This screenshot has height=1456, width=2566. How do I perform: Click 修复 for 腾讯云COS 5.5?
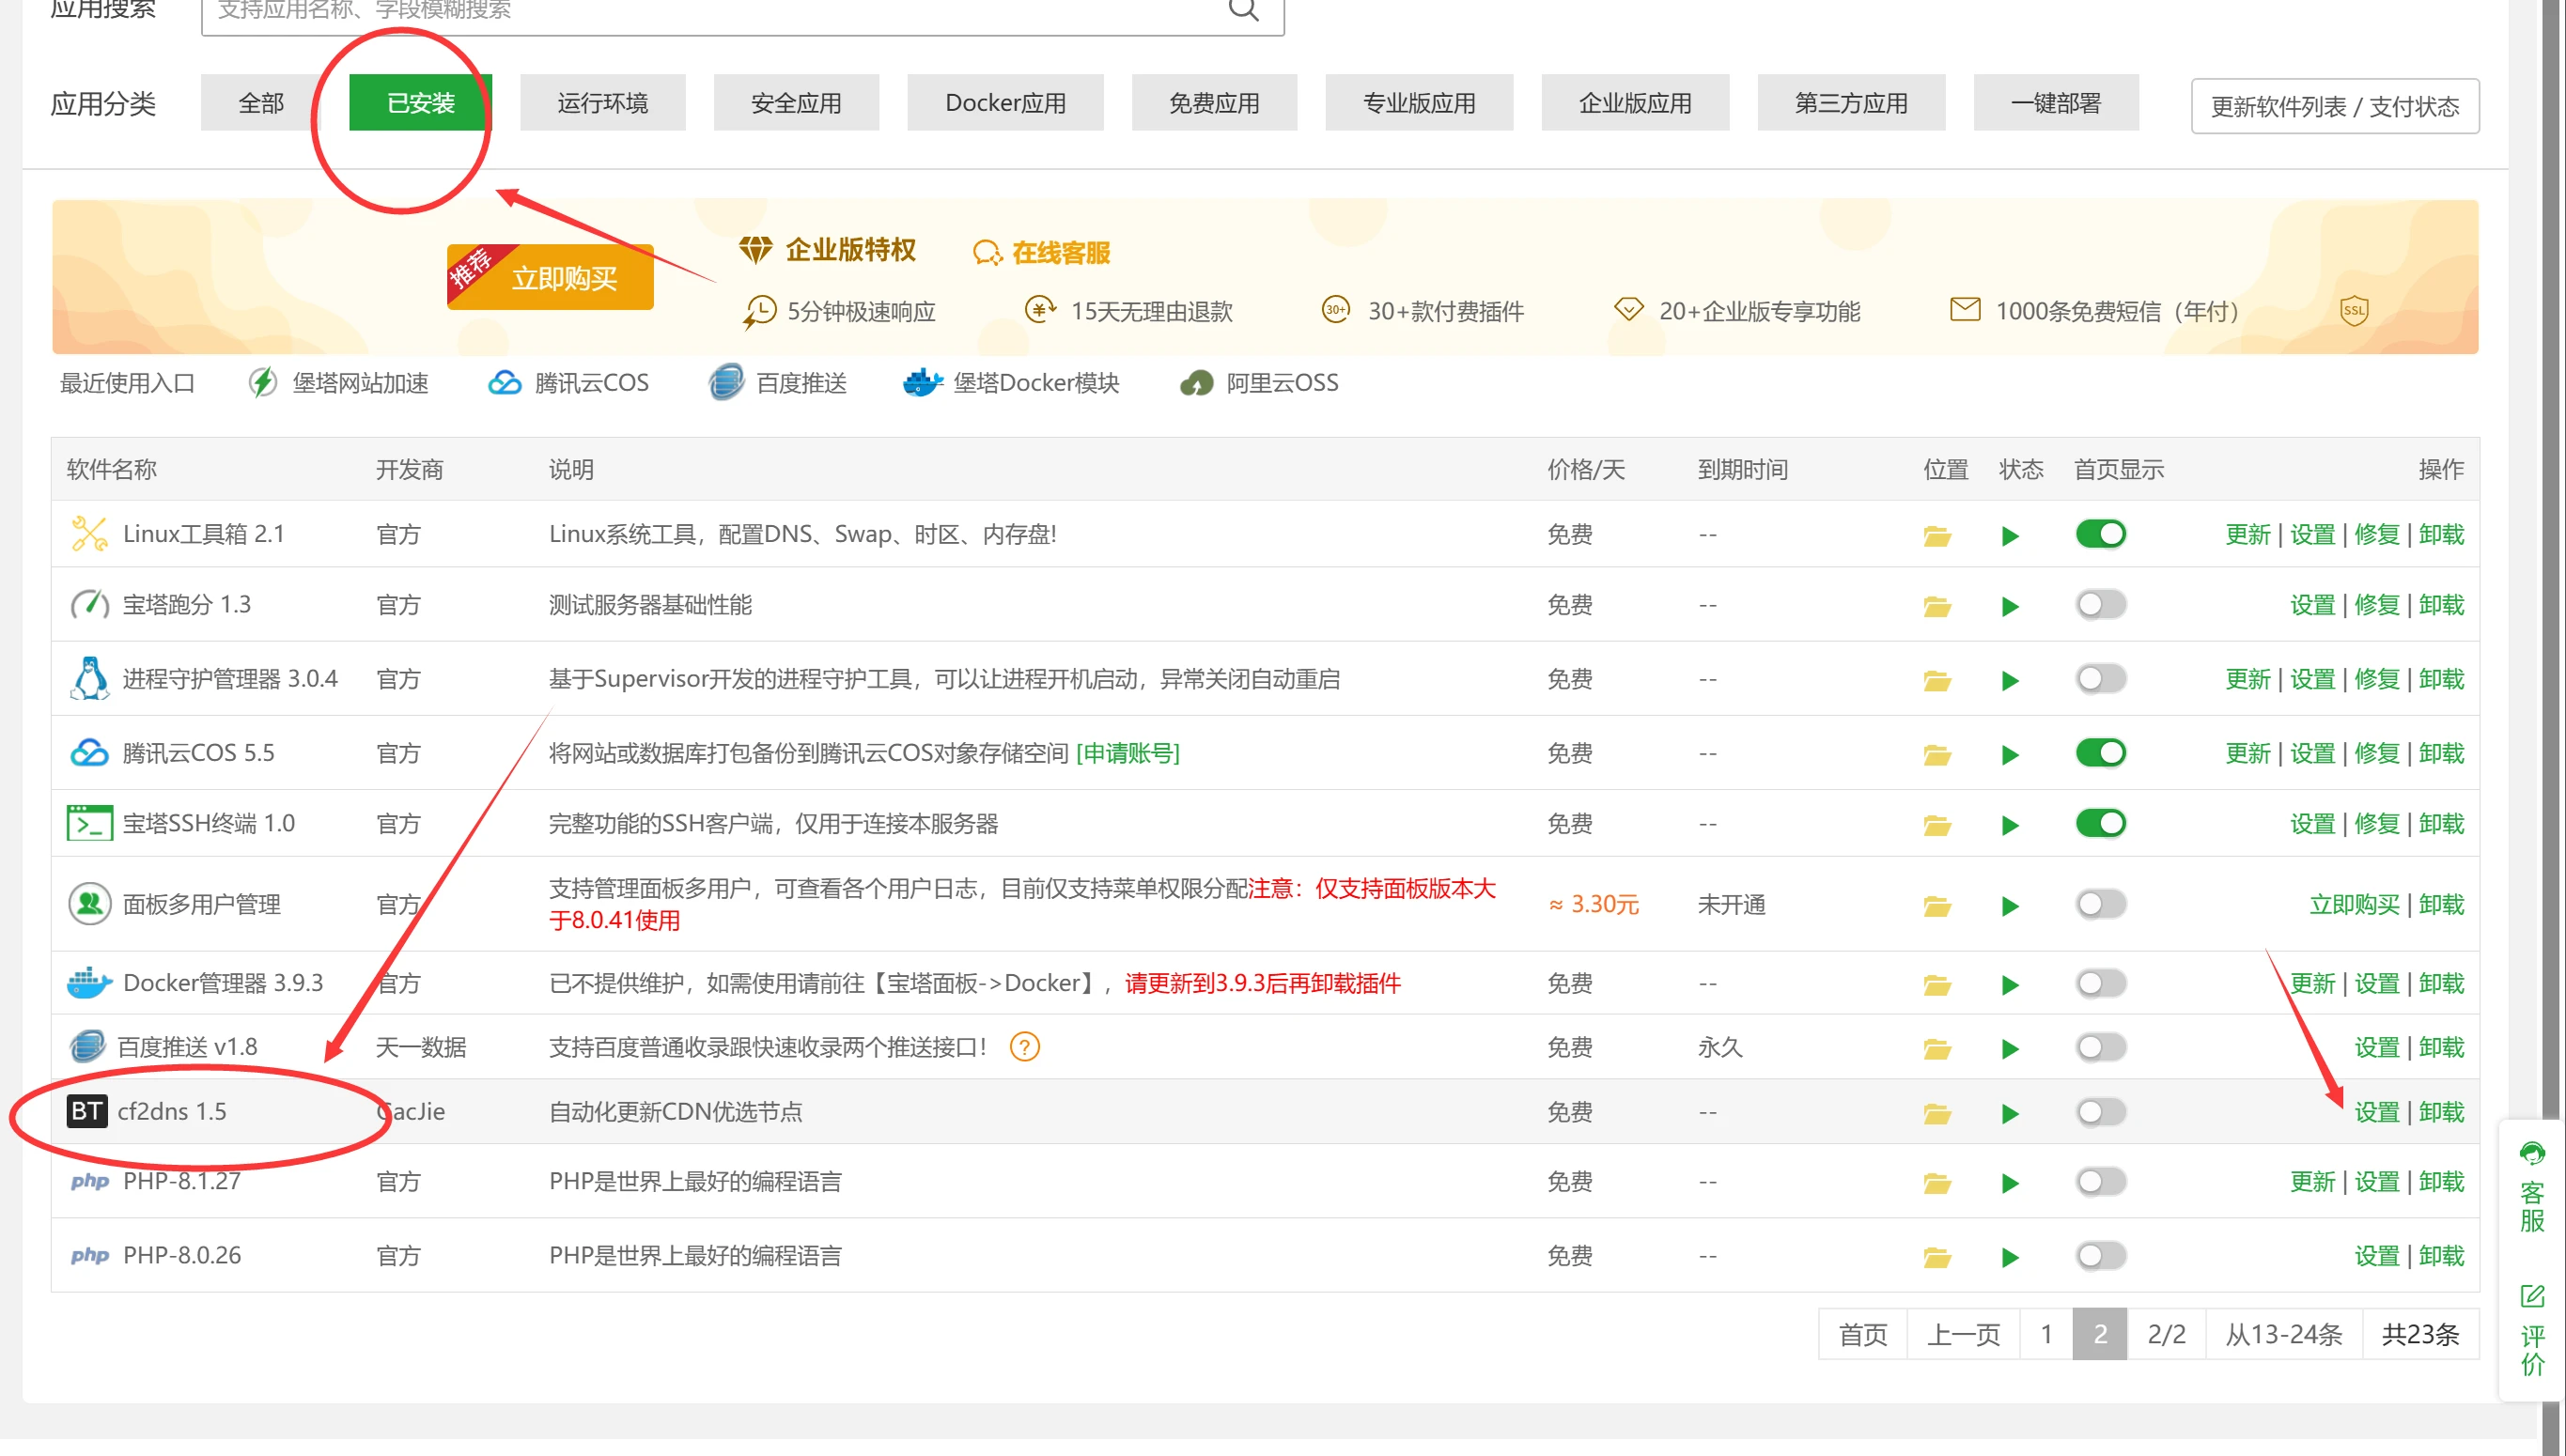coord(2377,752)
